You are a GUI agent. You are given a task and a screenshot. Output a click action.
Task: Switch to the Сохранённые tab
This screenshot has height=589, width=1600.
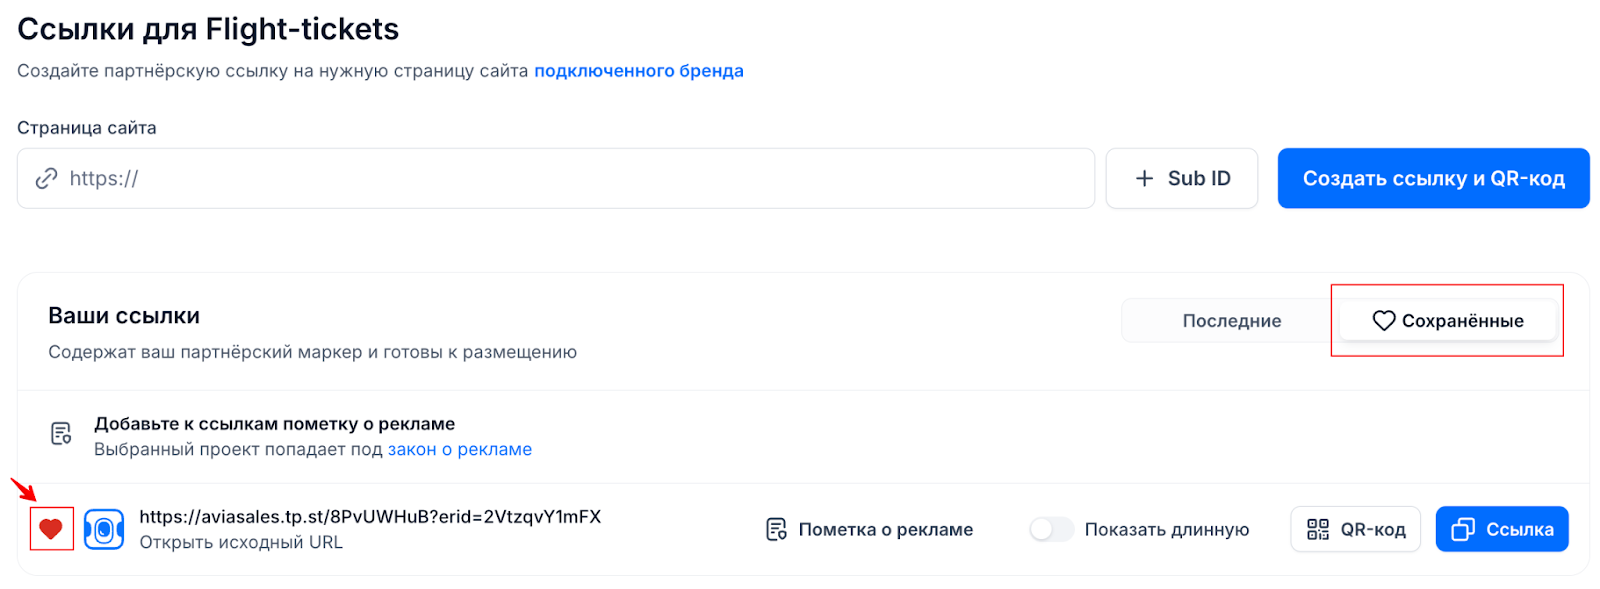coord(1447,321)
